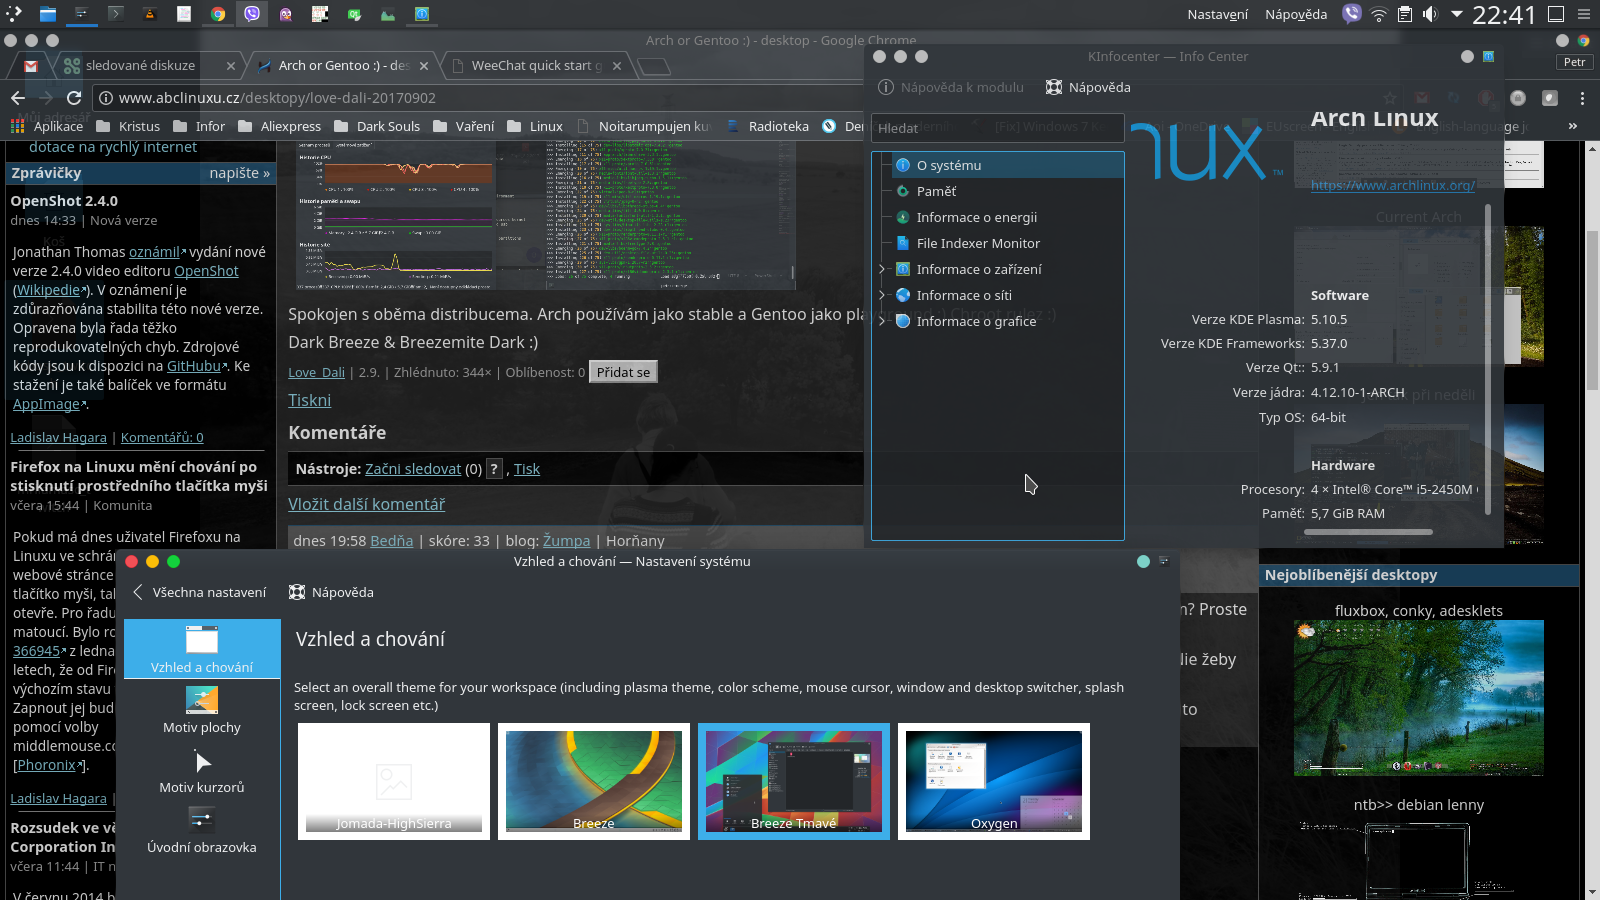Click Vložit další komentář link
This screenshot has height=900, width=1600.
(x=366, y=504)
